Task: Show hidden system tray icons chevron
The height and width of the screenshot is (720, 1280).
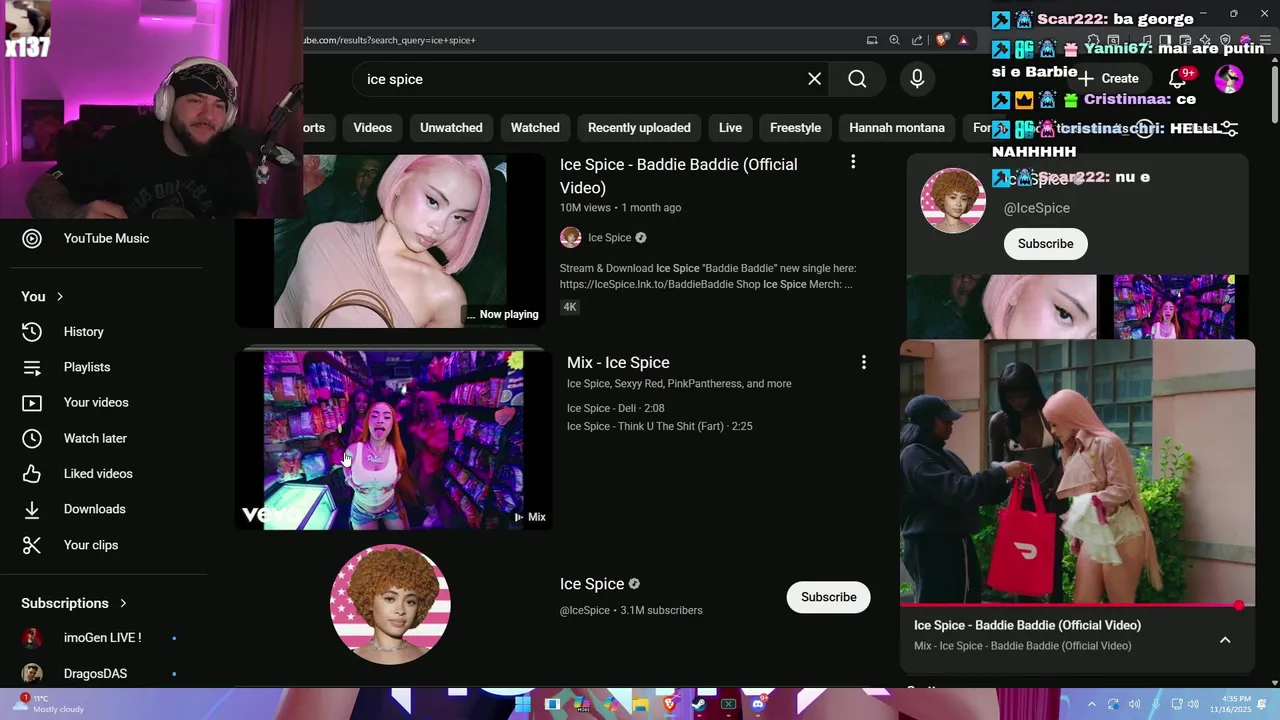Action: 1091,704
